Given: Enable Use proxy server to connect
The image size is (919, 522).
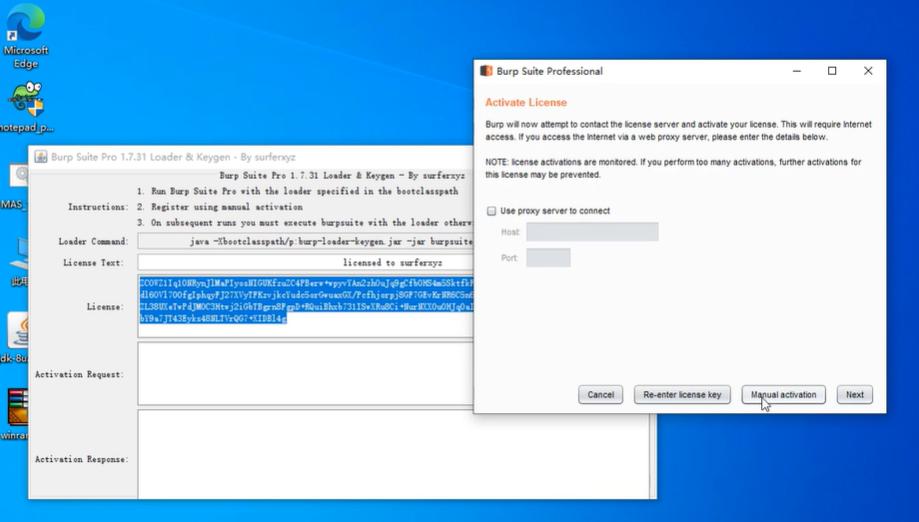Looking at the screenshot, I should pyautogui.click(x=492, y=211).
